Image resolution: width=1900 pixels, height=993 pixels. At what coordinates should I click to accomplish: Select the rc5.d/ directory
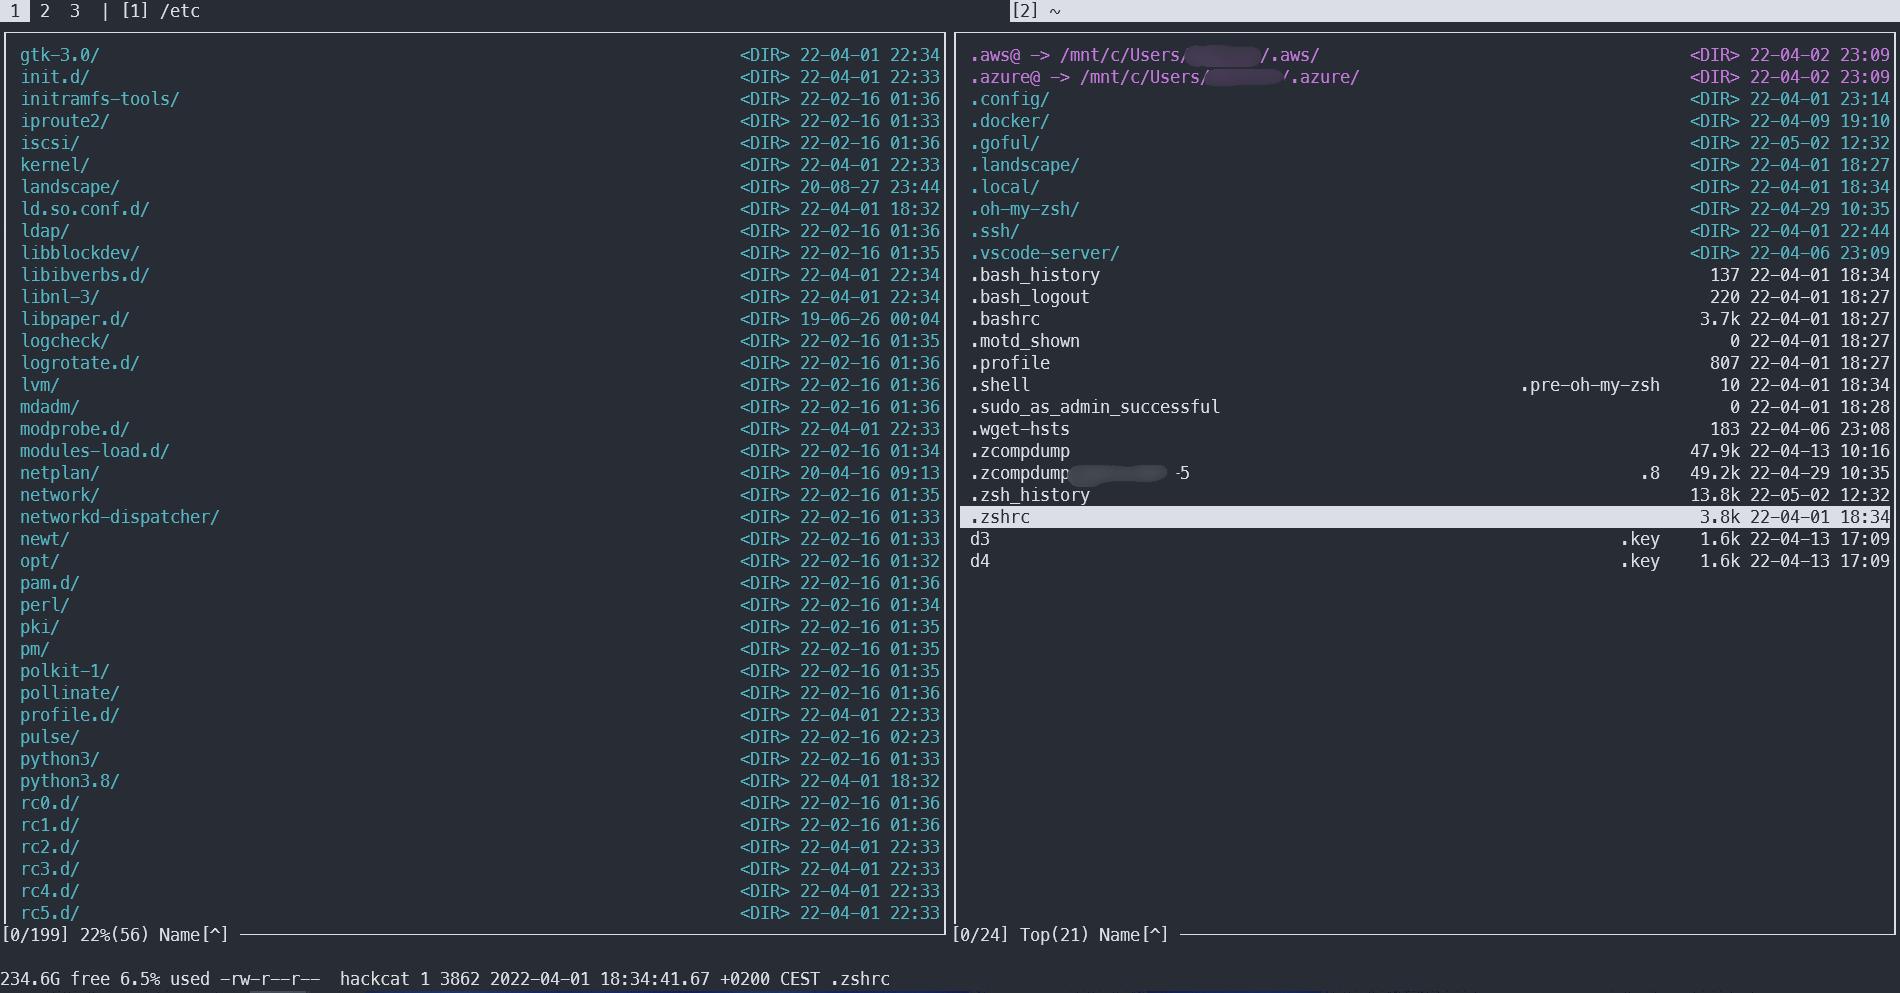coord(480,913)
